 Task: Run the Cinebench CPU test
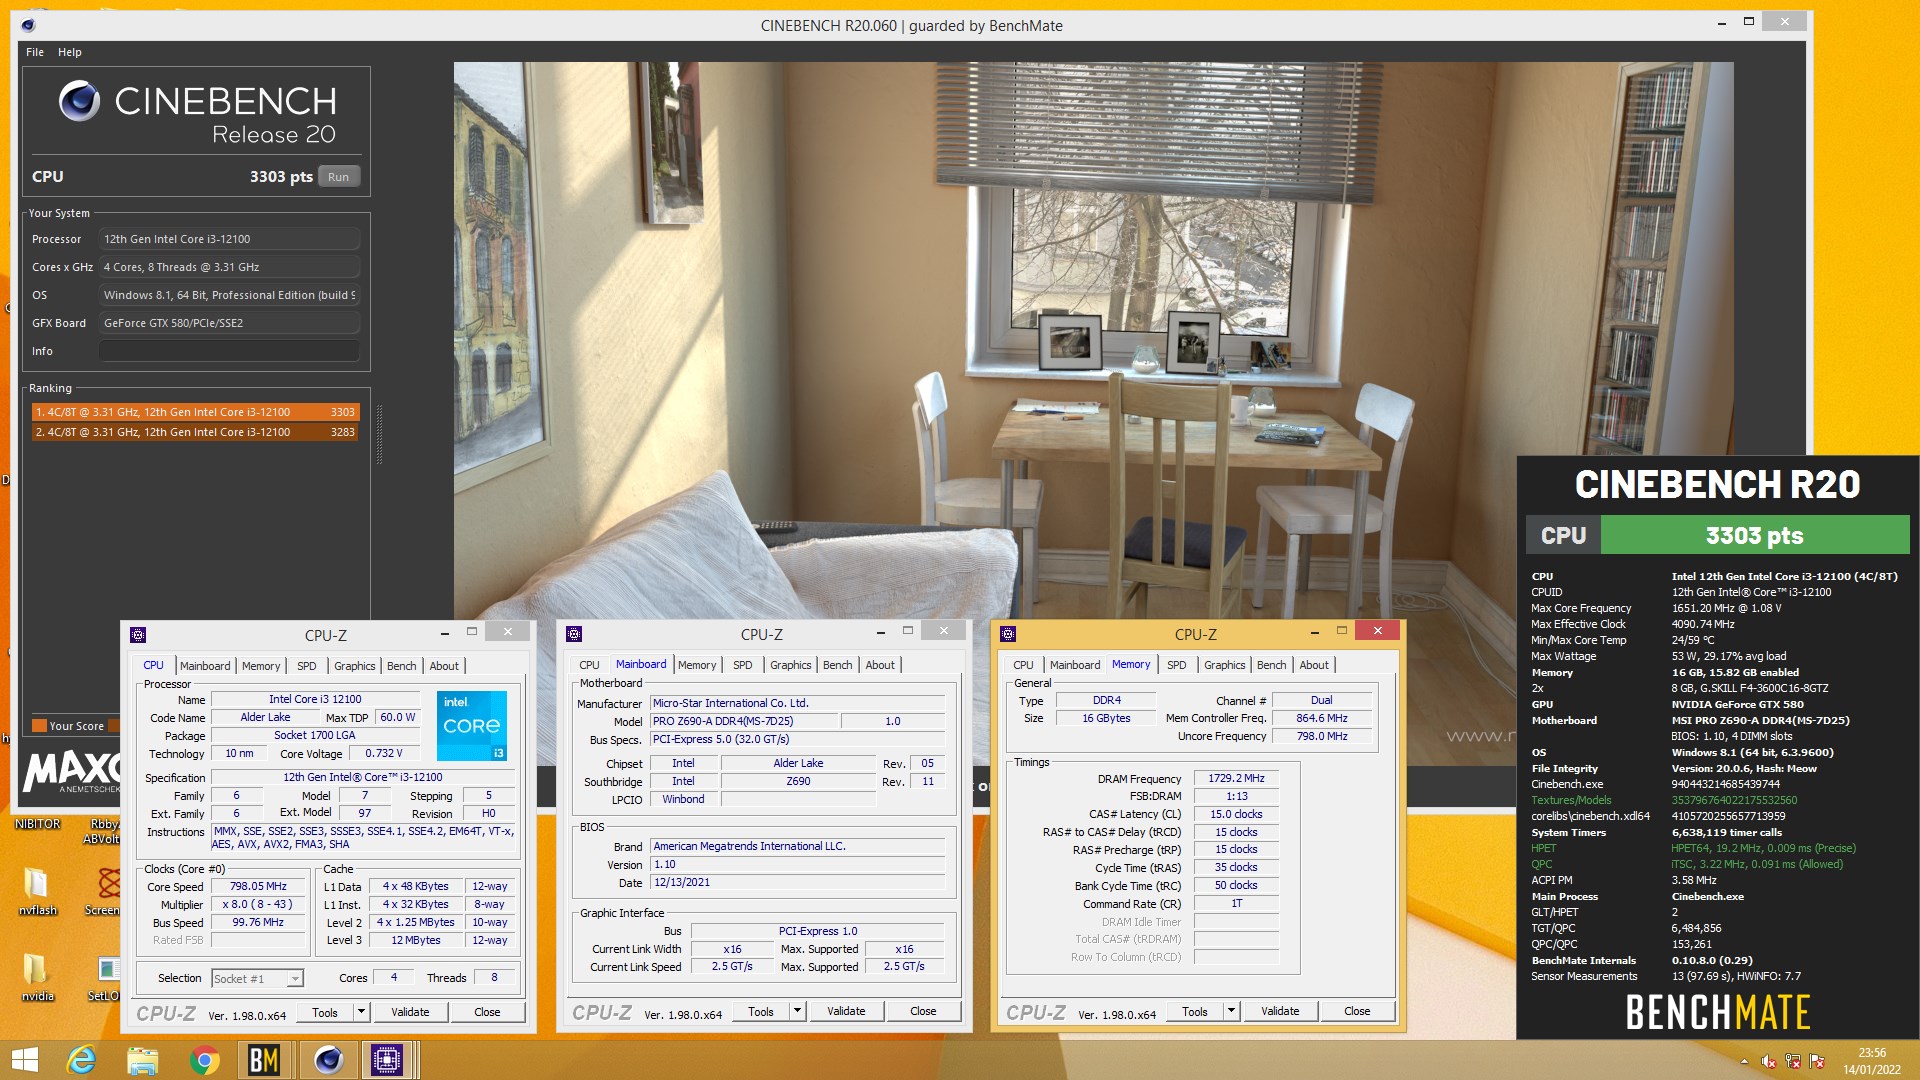339,177
